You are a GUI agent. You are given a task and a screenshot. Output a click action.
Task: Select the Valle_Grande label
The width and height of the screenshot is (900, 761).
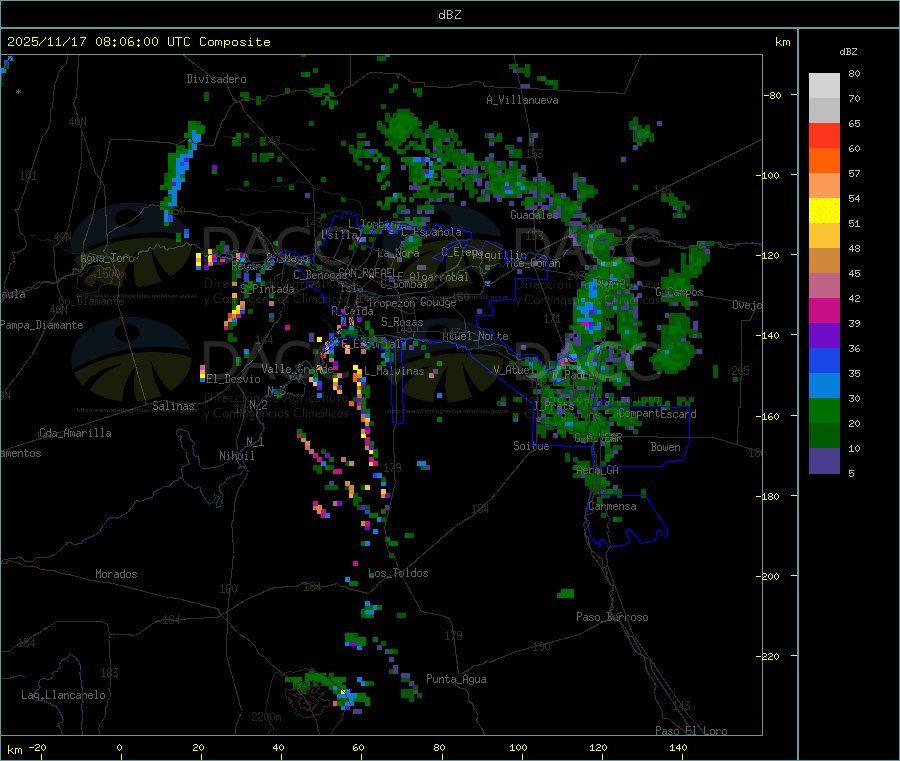(297, 369)
